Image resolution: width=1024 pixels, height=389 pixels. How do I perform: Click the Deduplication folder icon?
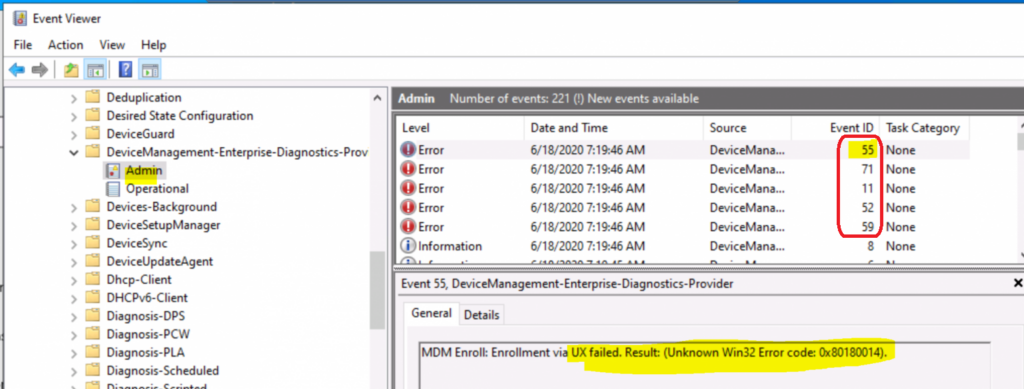tap(93, 98)
